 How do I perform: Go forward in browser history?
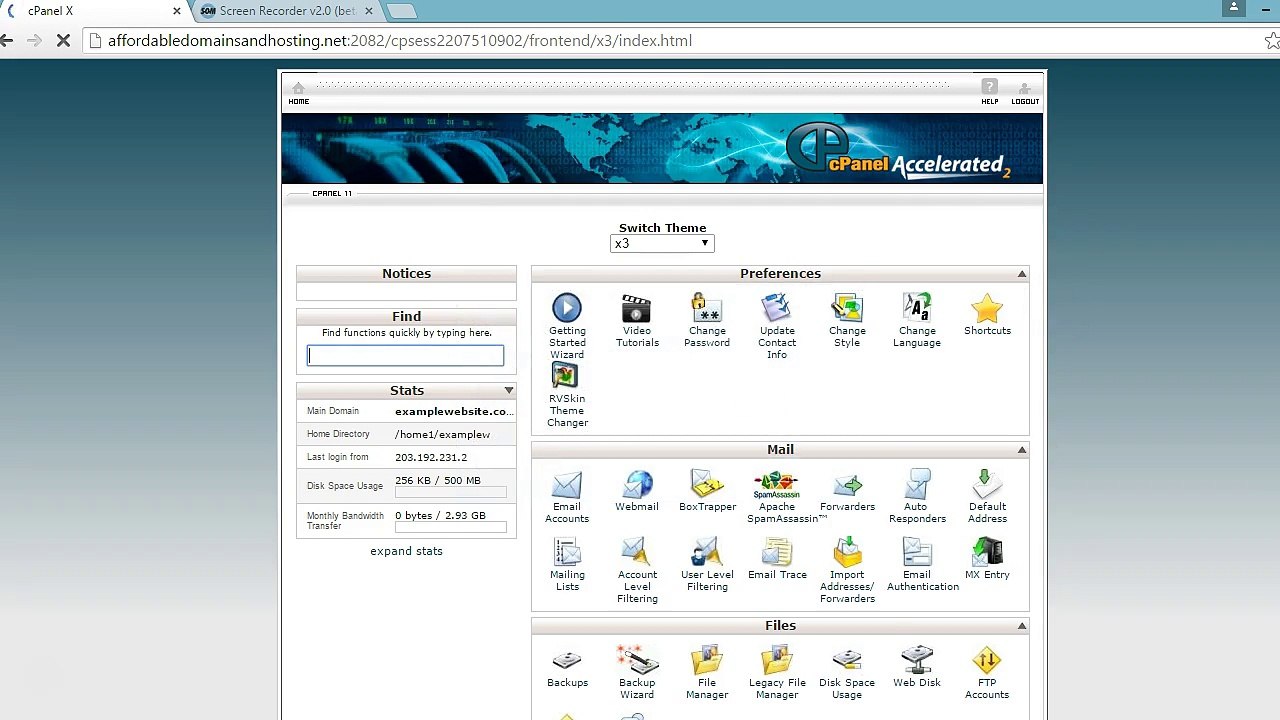(33, 41)
